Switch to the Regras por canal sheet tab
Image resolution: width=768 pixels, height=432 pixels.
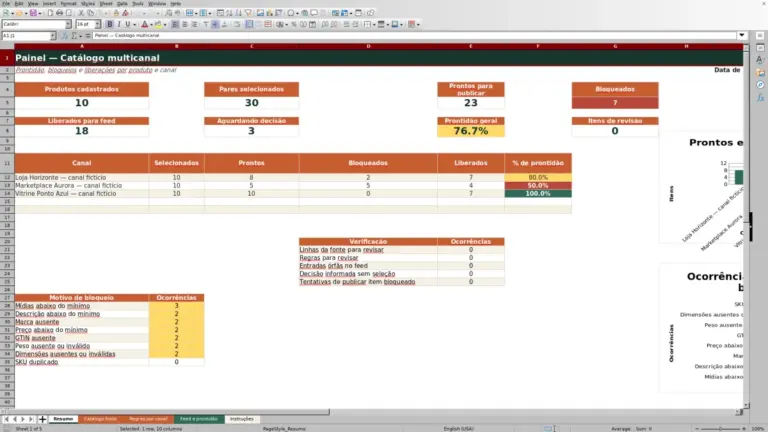click(x=148, y=419)
